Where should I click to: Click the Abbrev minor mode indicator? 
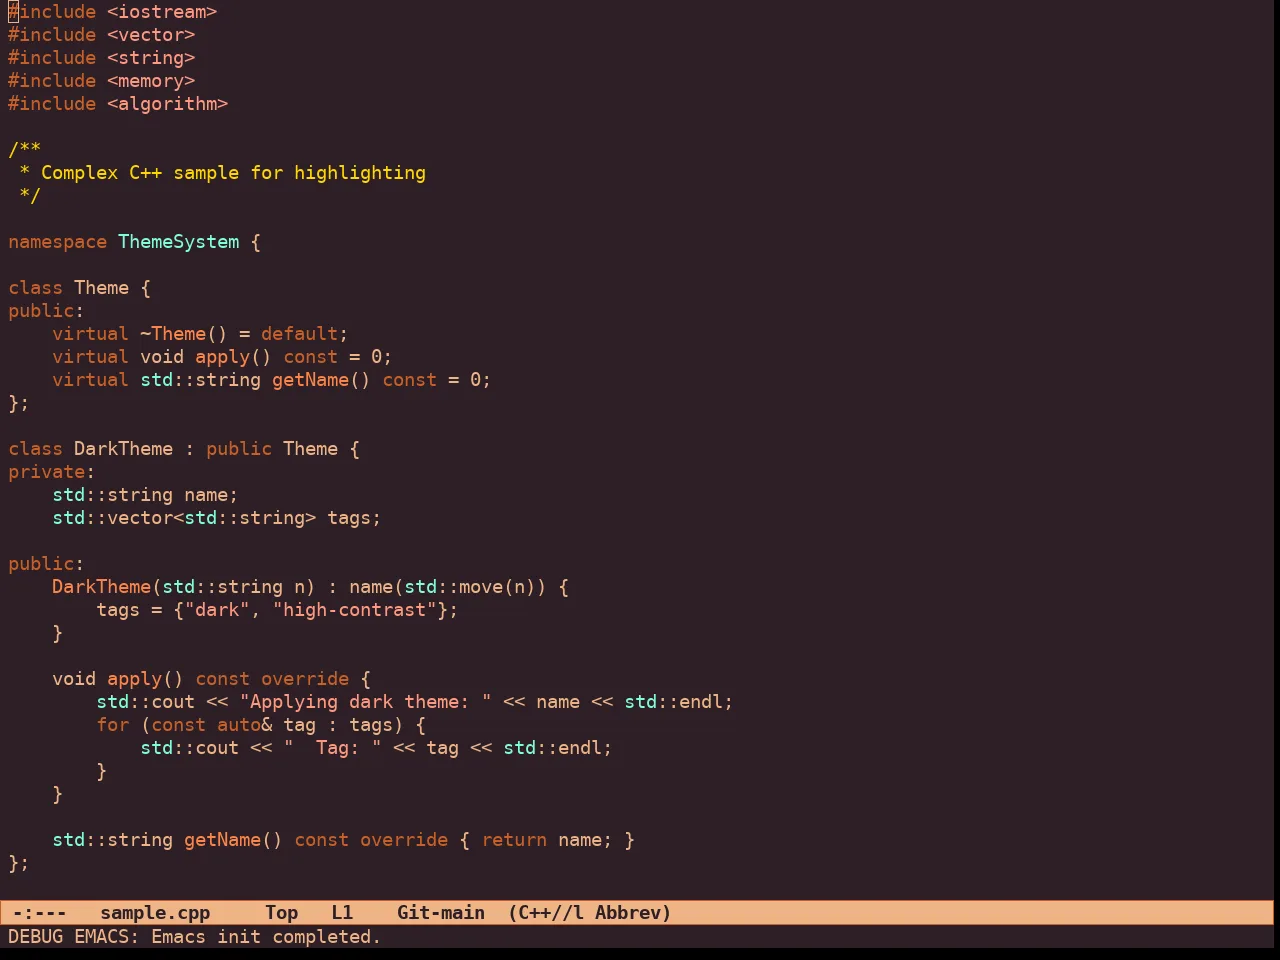click(628, 912)
